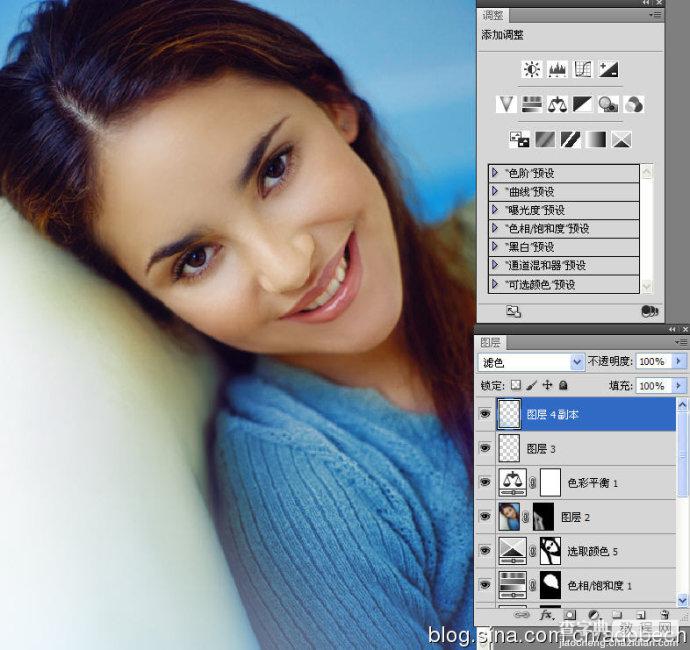Open the 不透明度 opacity slider arrow
The width and height of the screenshot is (690, 650).
pos(678,361)
